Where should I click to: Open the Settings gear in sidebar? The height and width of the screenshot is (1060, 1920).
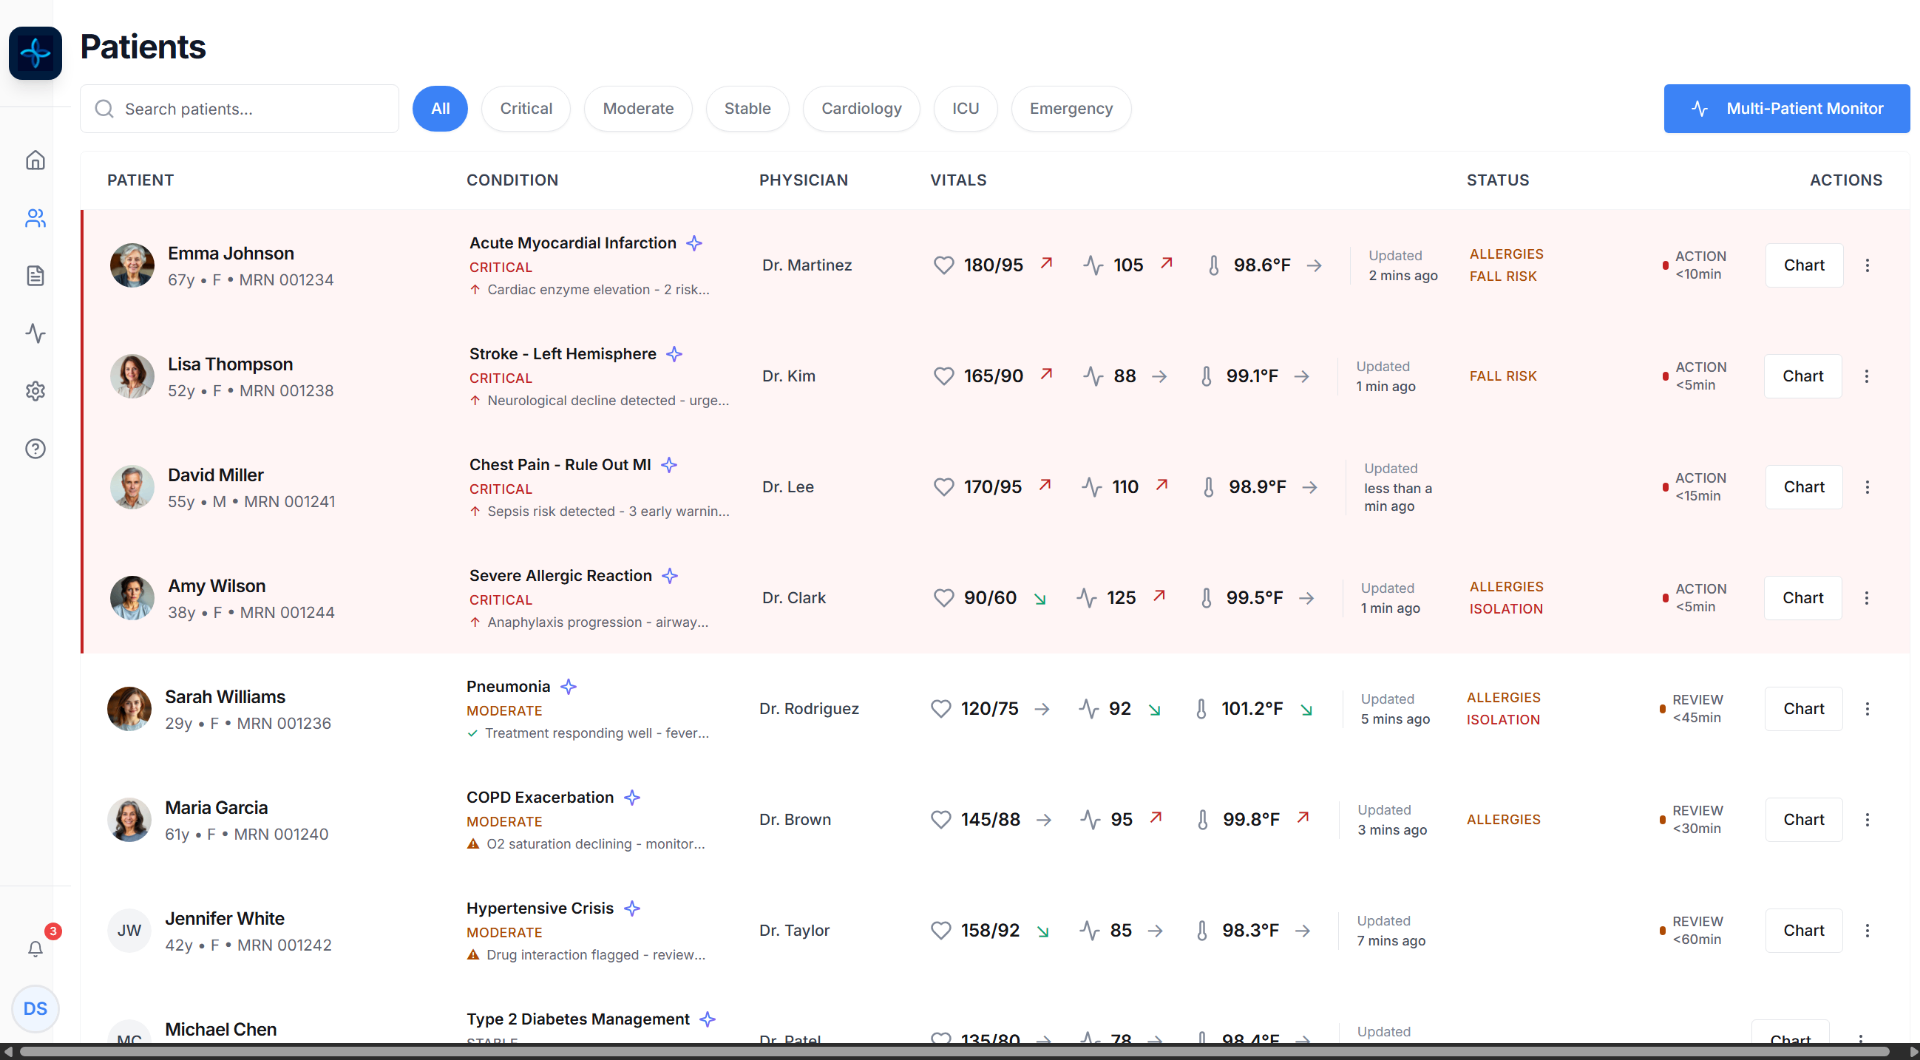tap(35, 391)
